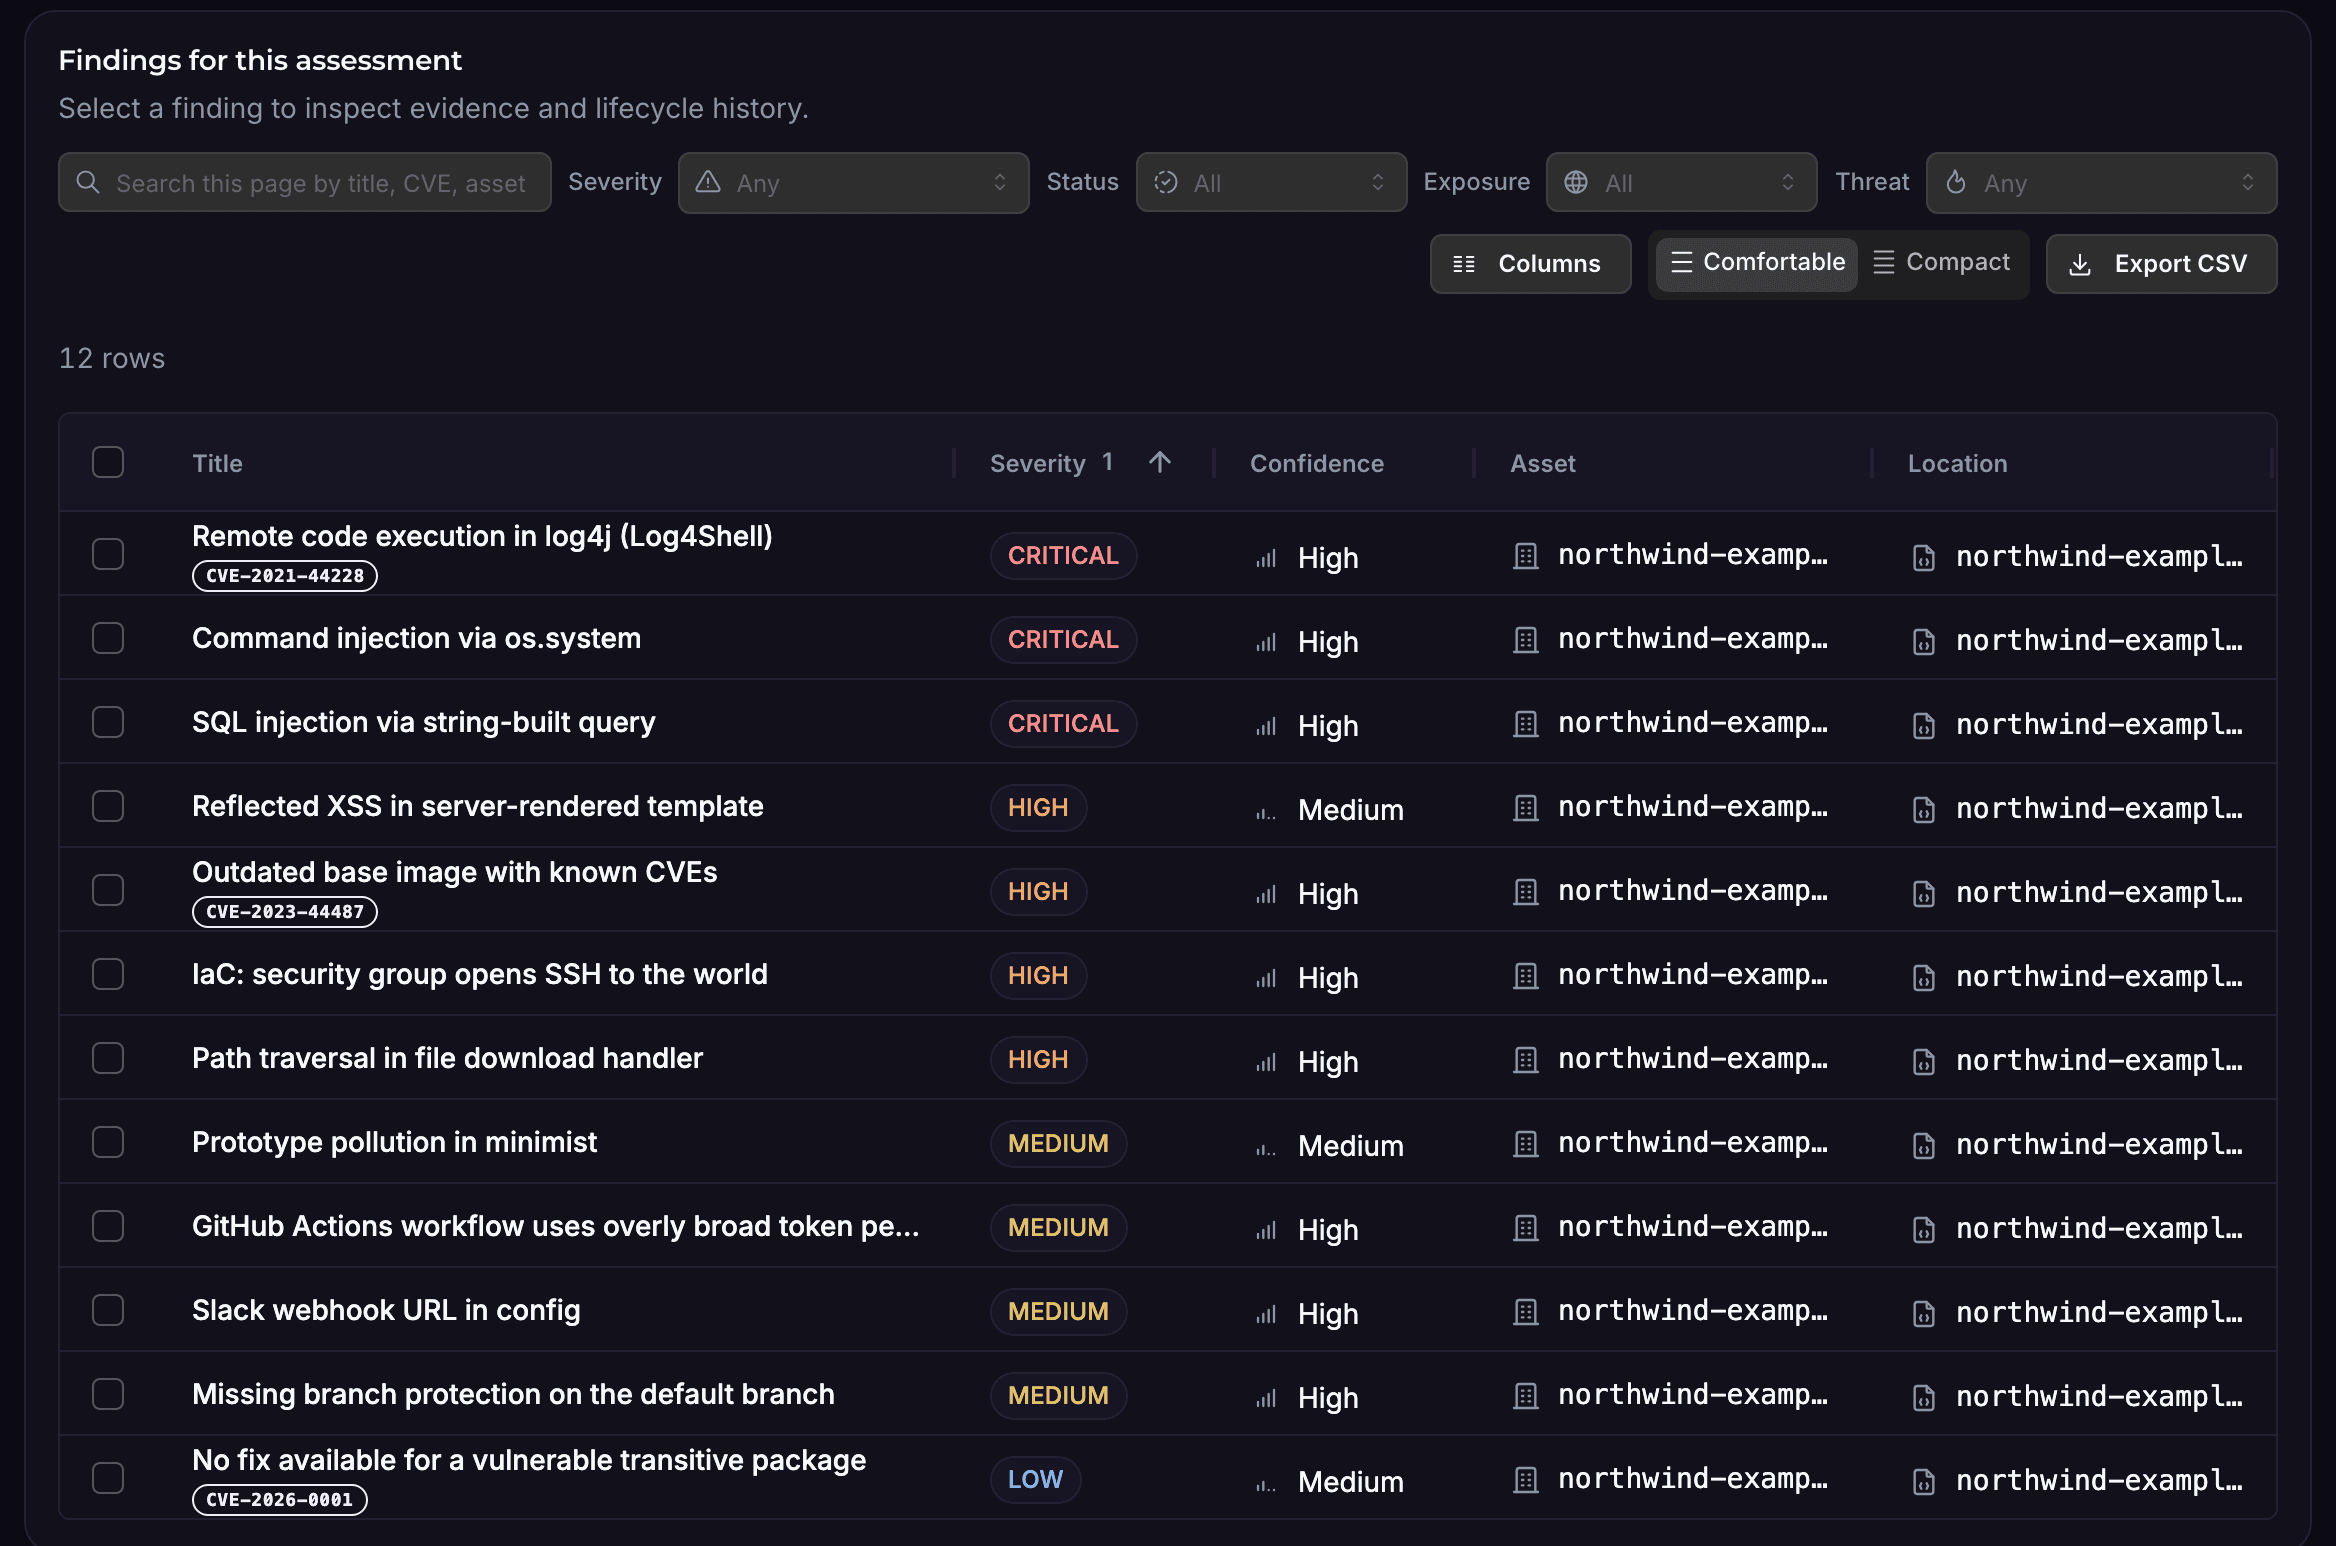Image resolution: width=2336 pixels, height=1546 pixels.
Task: Sort by the Location column header
Action: pyautogui.click(x=1957, y=463)
